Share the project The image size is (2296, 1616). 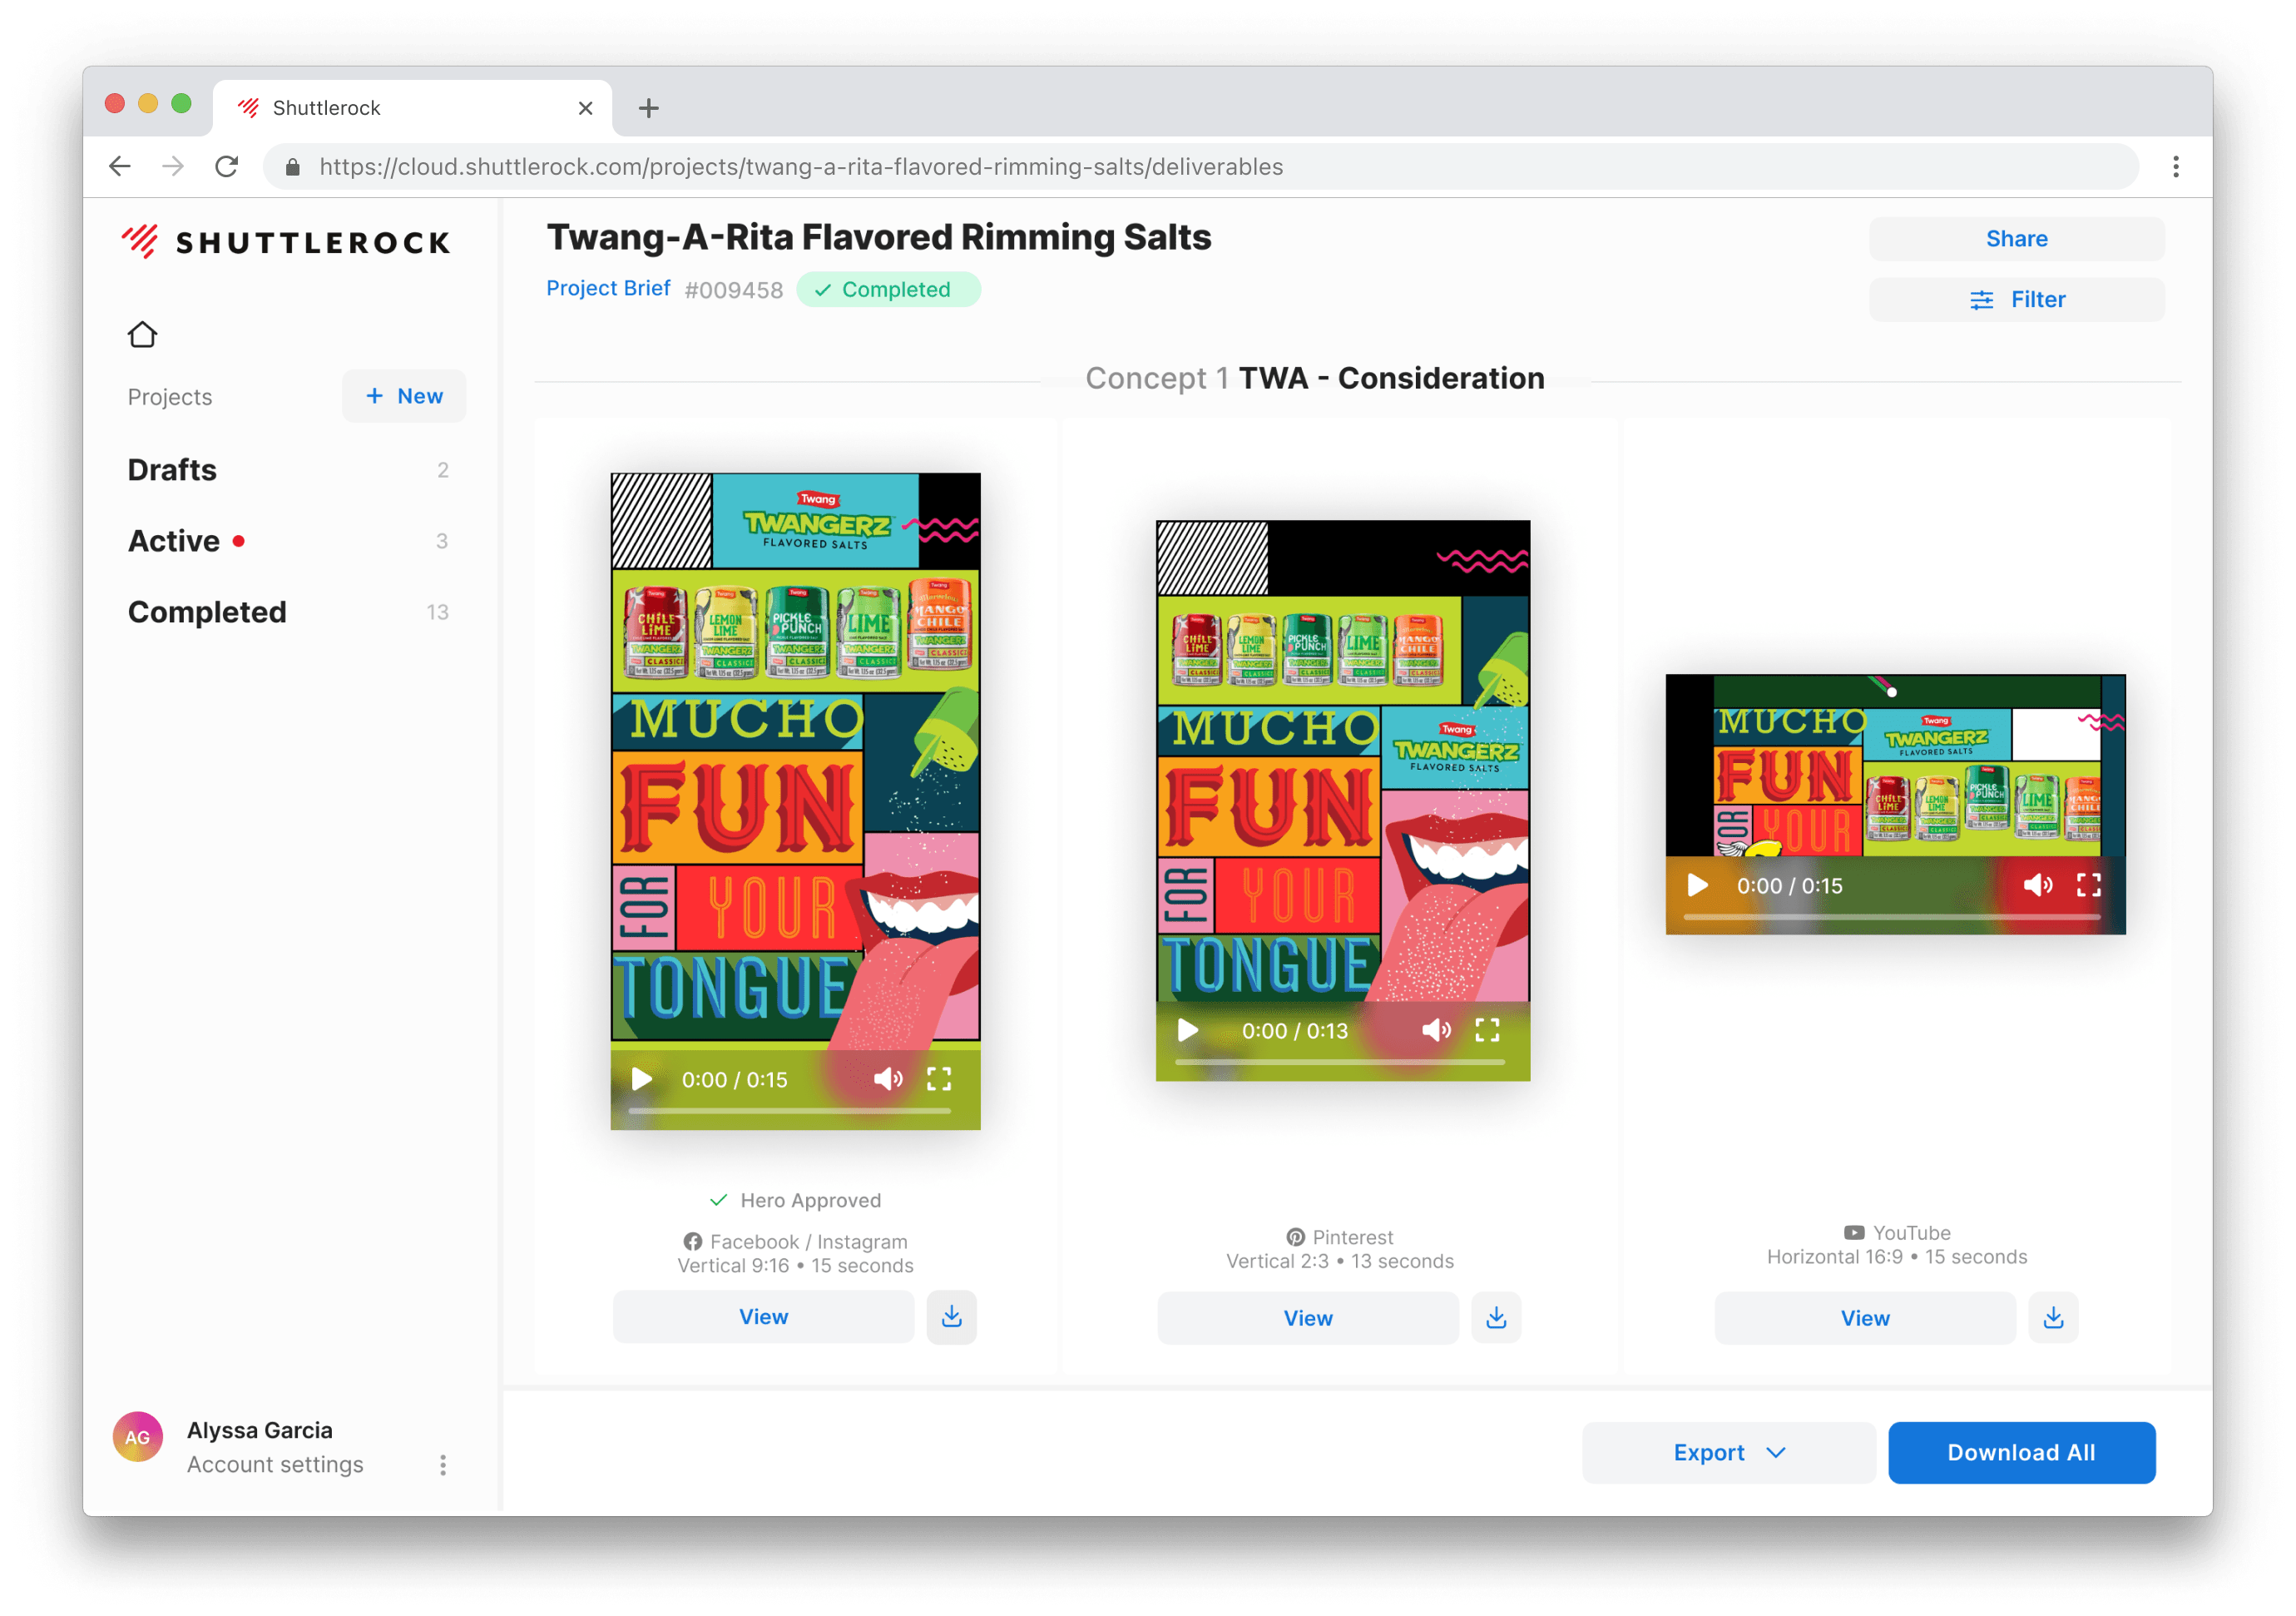[2017, 239]
